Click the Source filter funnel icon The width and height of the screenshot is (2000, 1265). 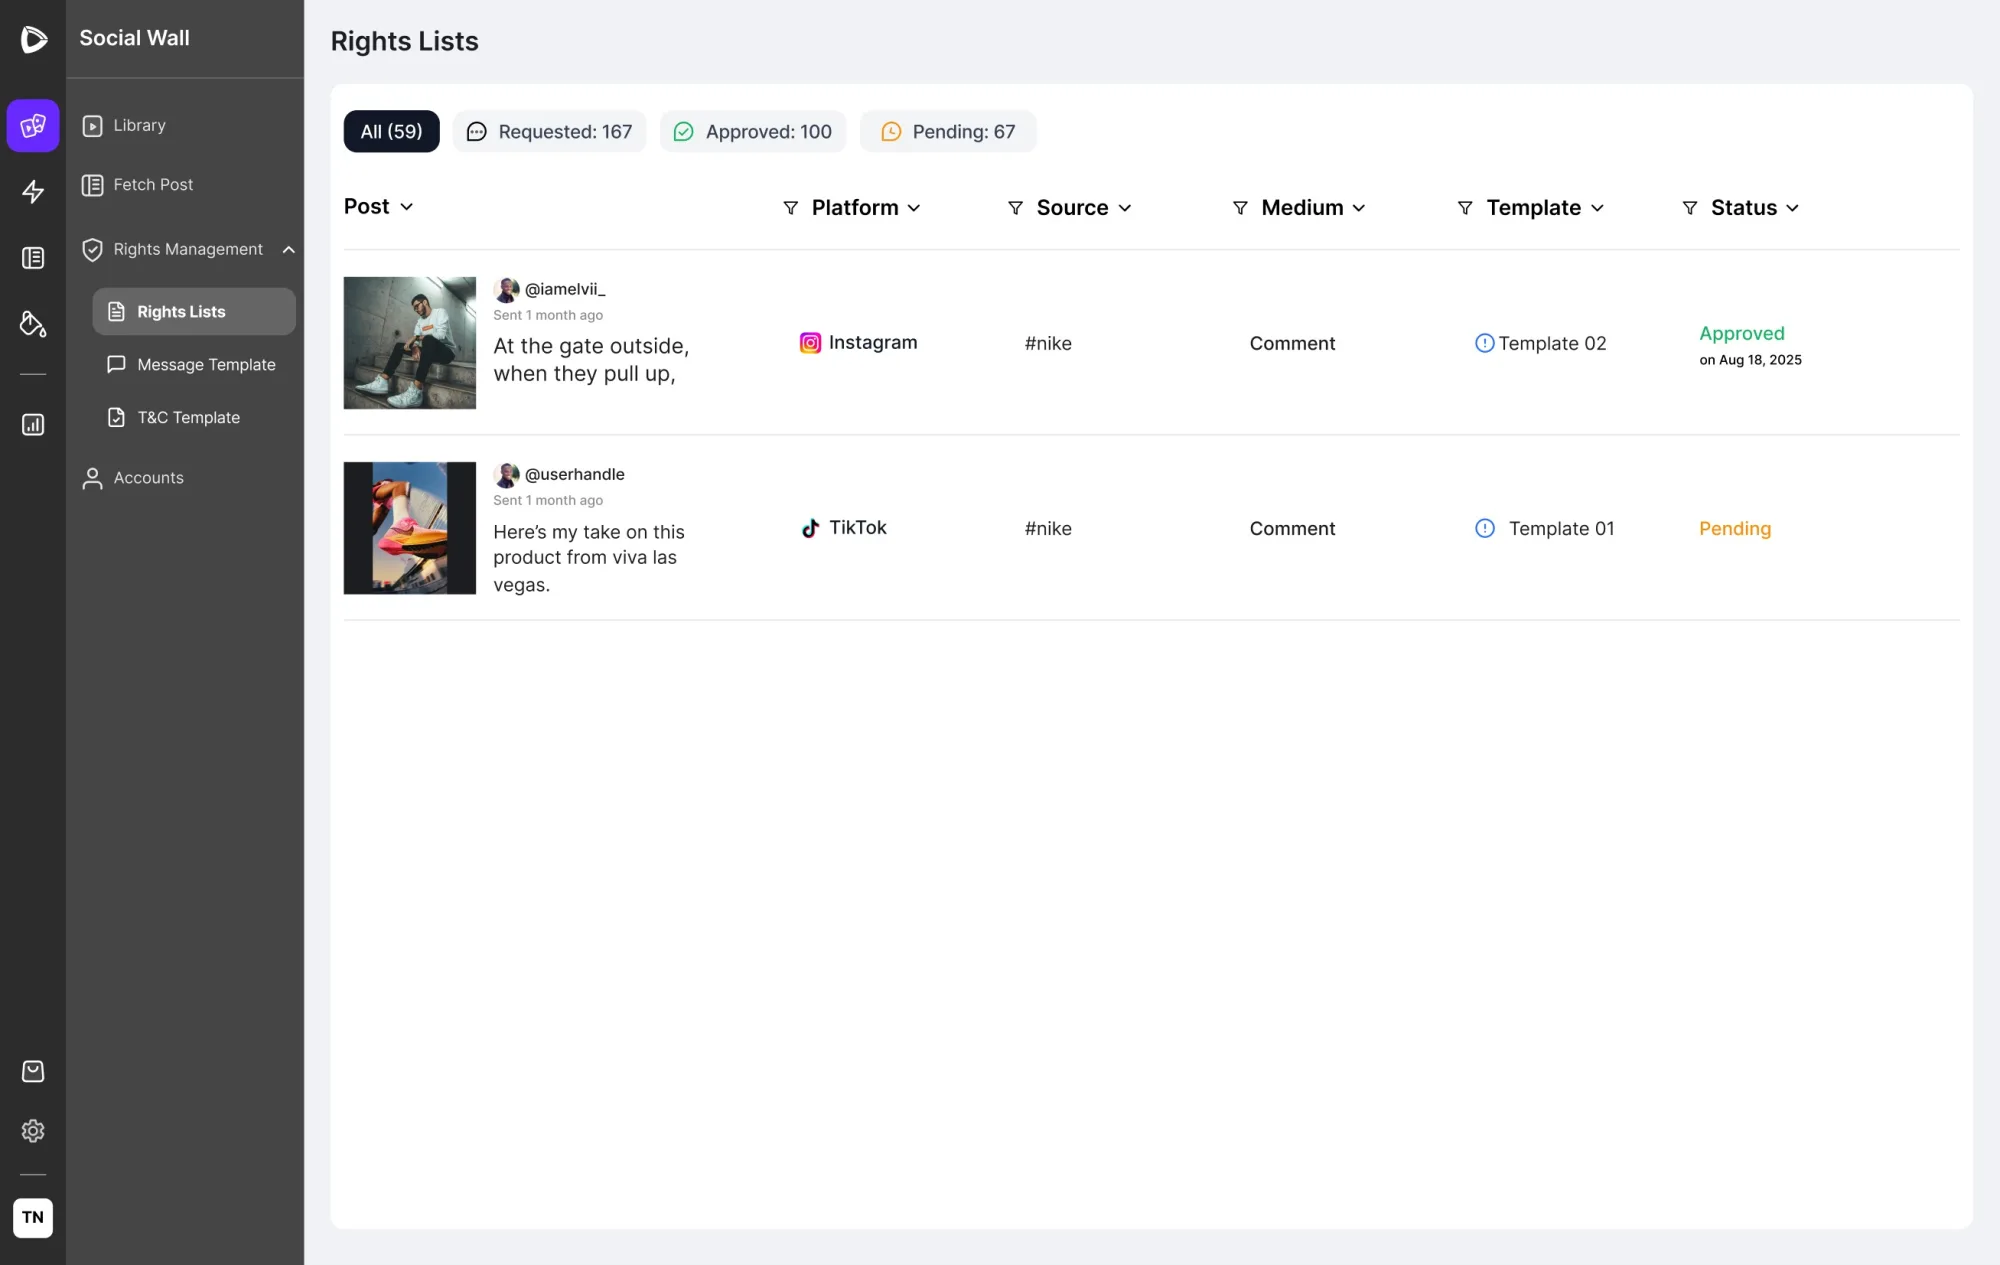pyautogui.click(x=1015, y=208)
